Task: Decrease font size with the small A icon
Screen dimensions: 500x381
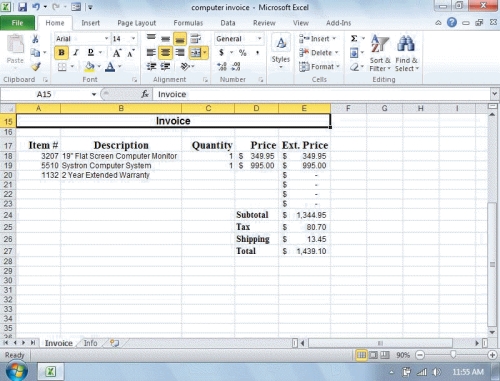Action: coord(131,53)
